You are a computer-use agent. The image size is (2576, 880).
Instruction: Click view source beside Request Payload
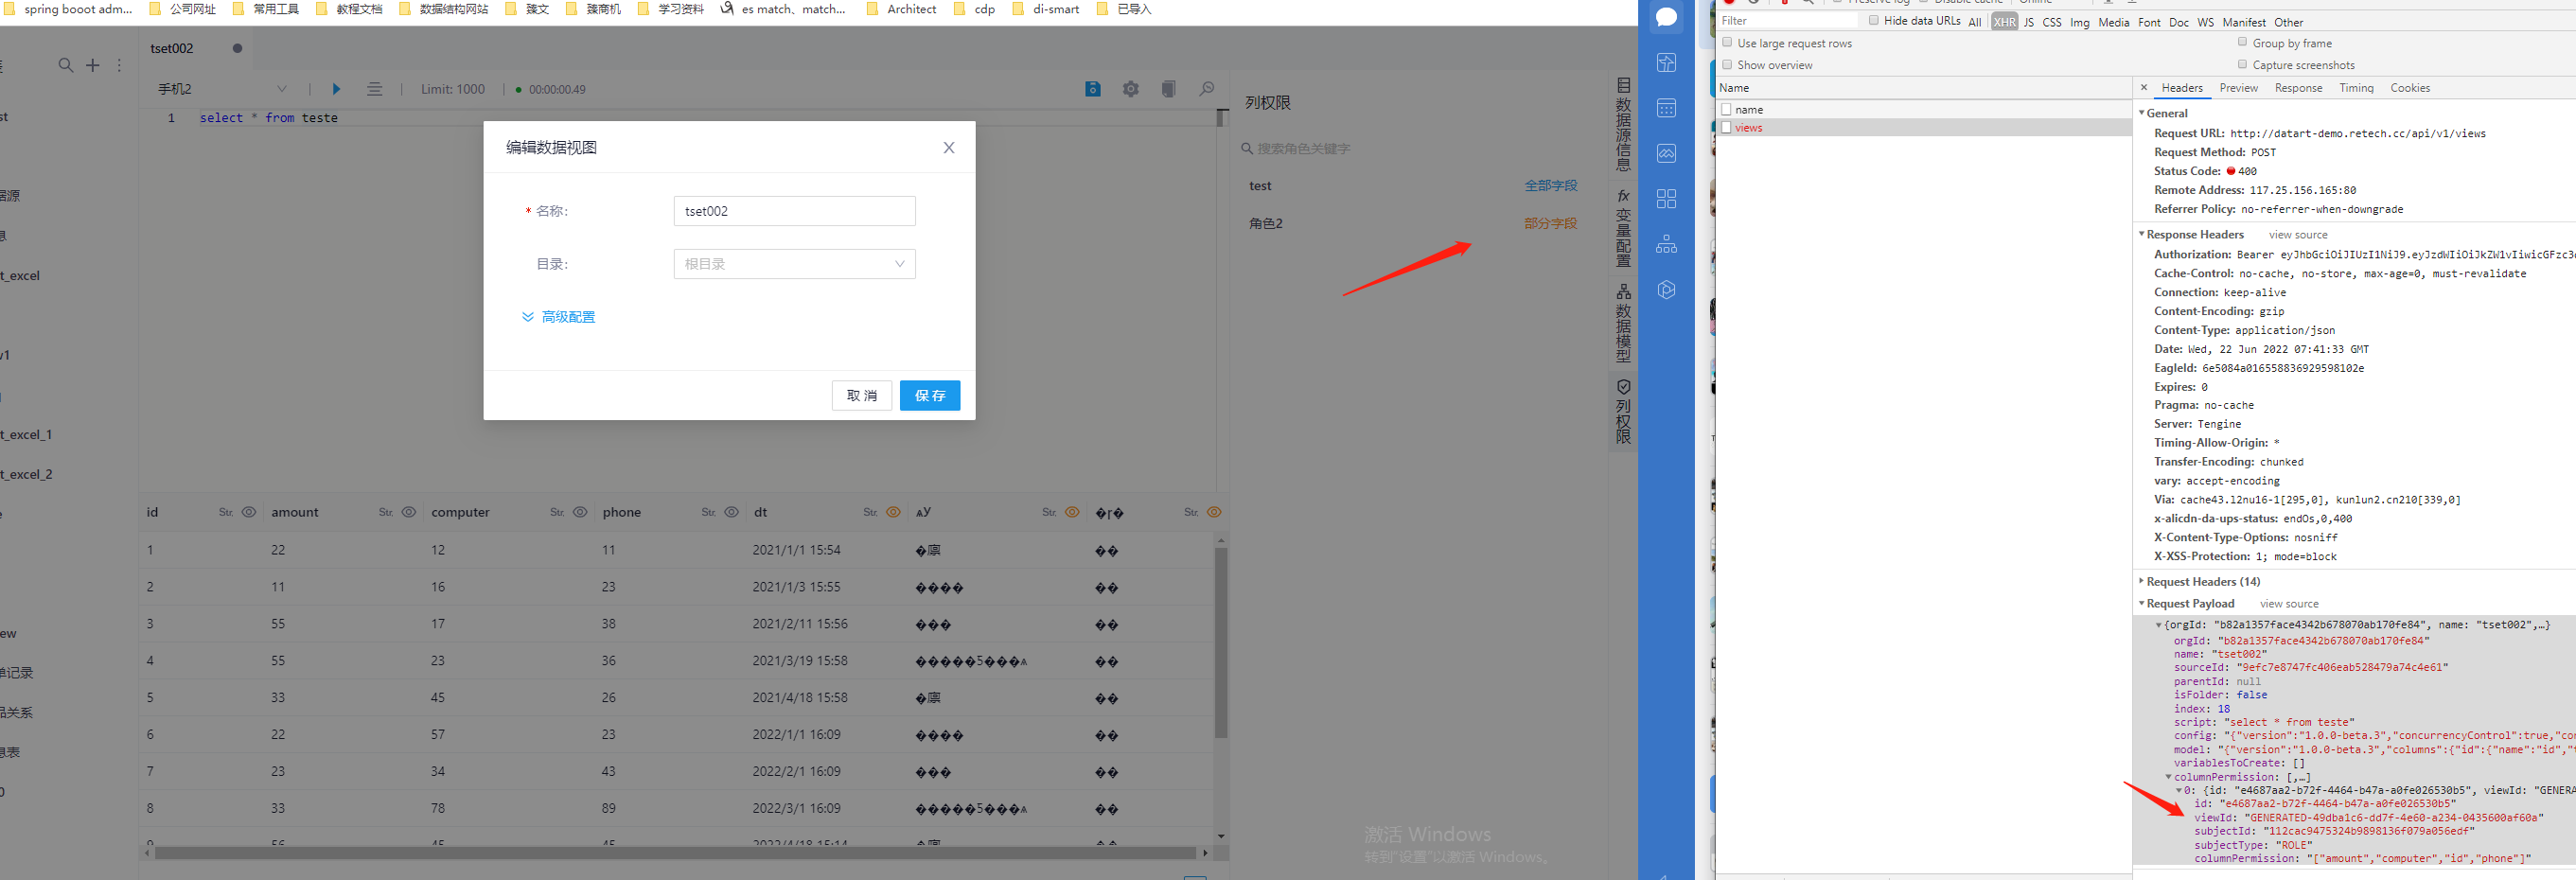pyautogui.click(x=2289, y=603)
